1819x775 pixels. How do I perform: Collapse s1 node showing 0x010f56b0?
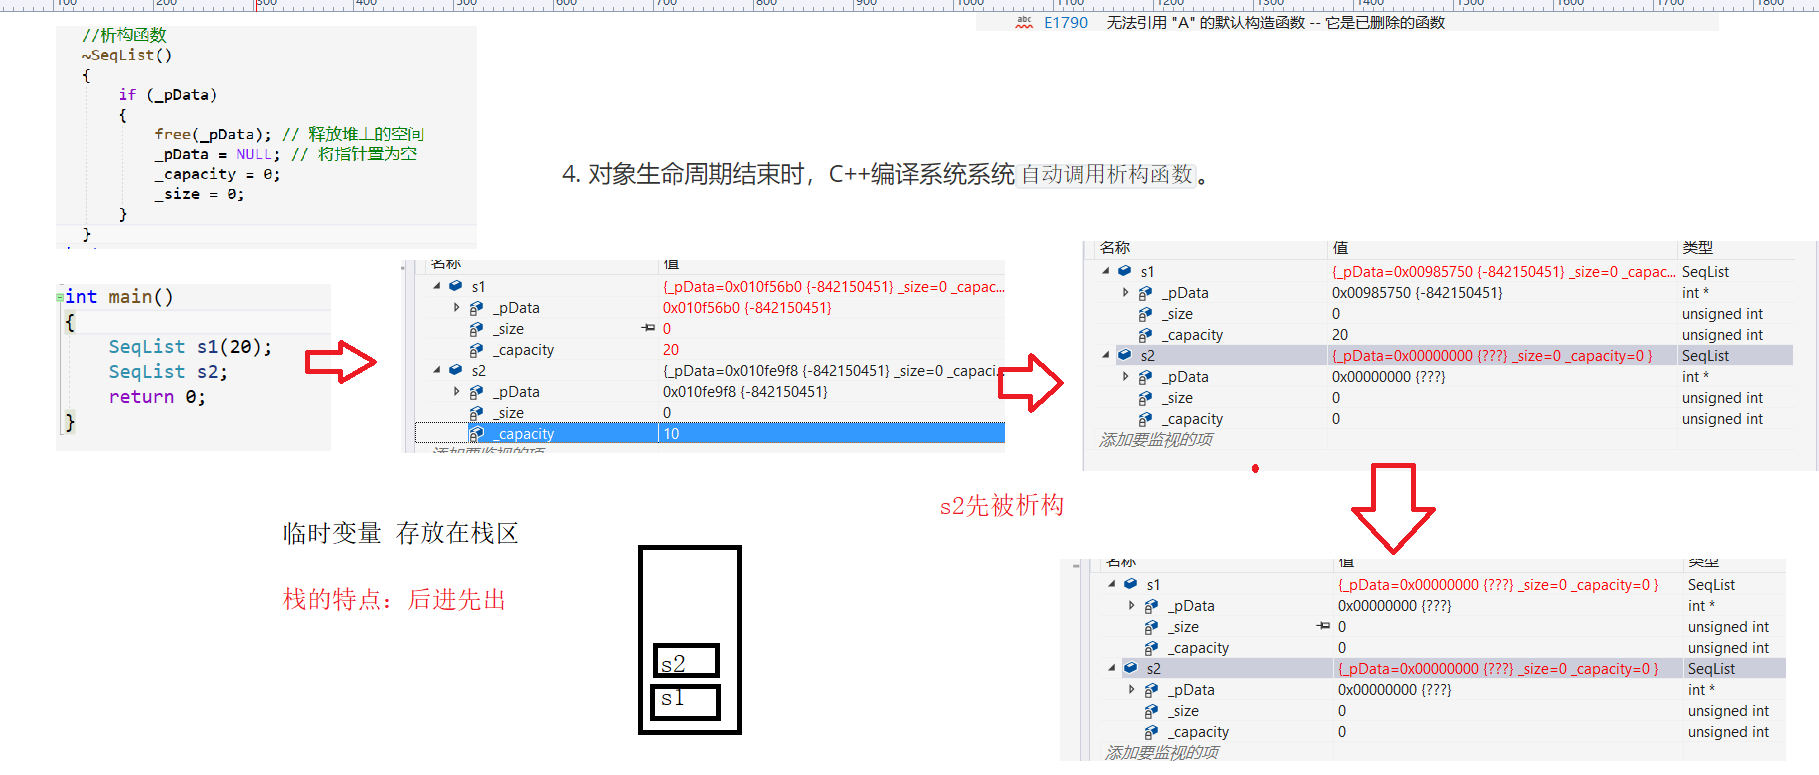437,286
